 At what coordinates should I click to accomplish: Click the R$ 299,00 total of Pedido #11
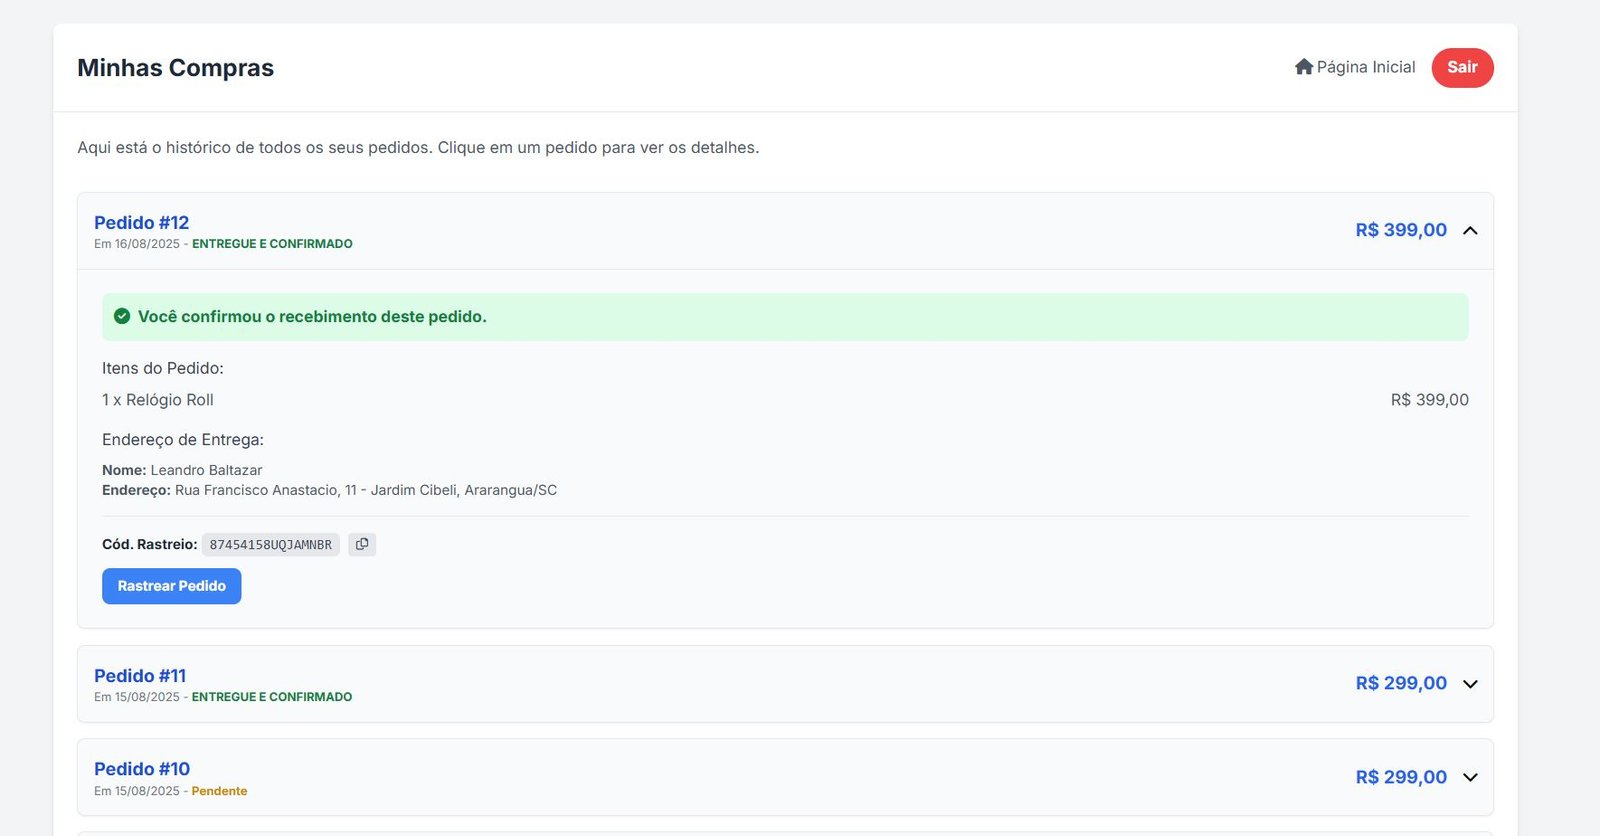tap(1400, 683)
